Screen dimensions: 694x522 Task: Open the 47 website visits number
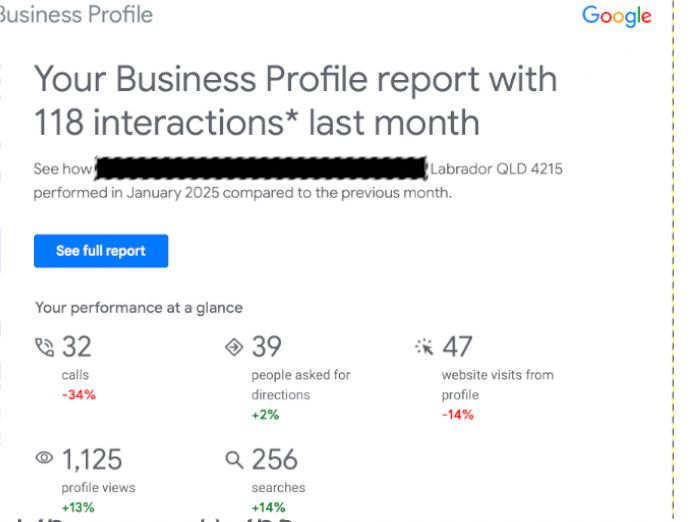(457, 346)
